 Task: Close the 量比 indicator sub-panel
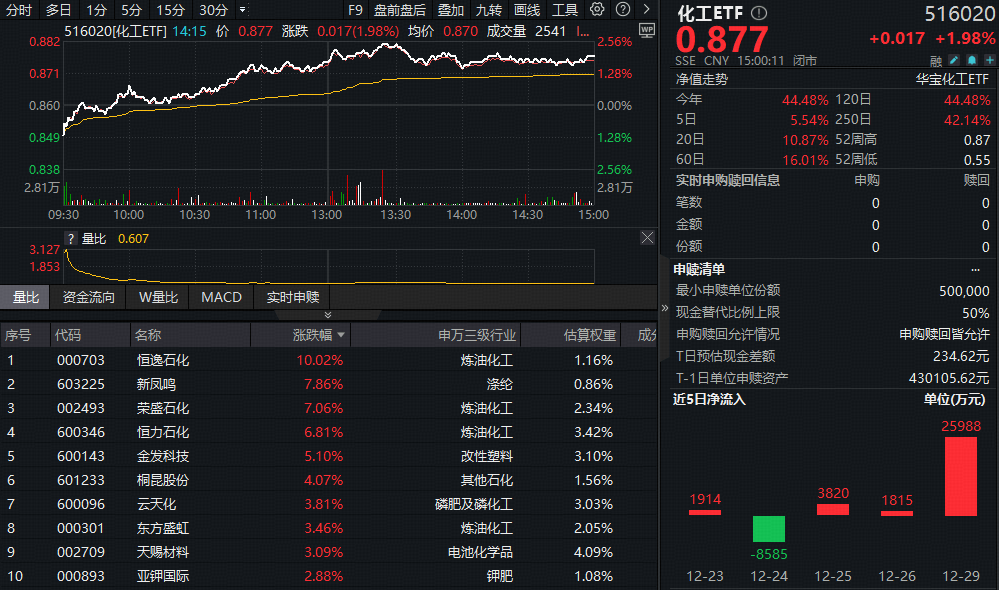pos(647,238)
